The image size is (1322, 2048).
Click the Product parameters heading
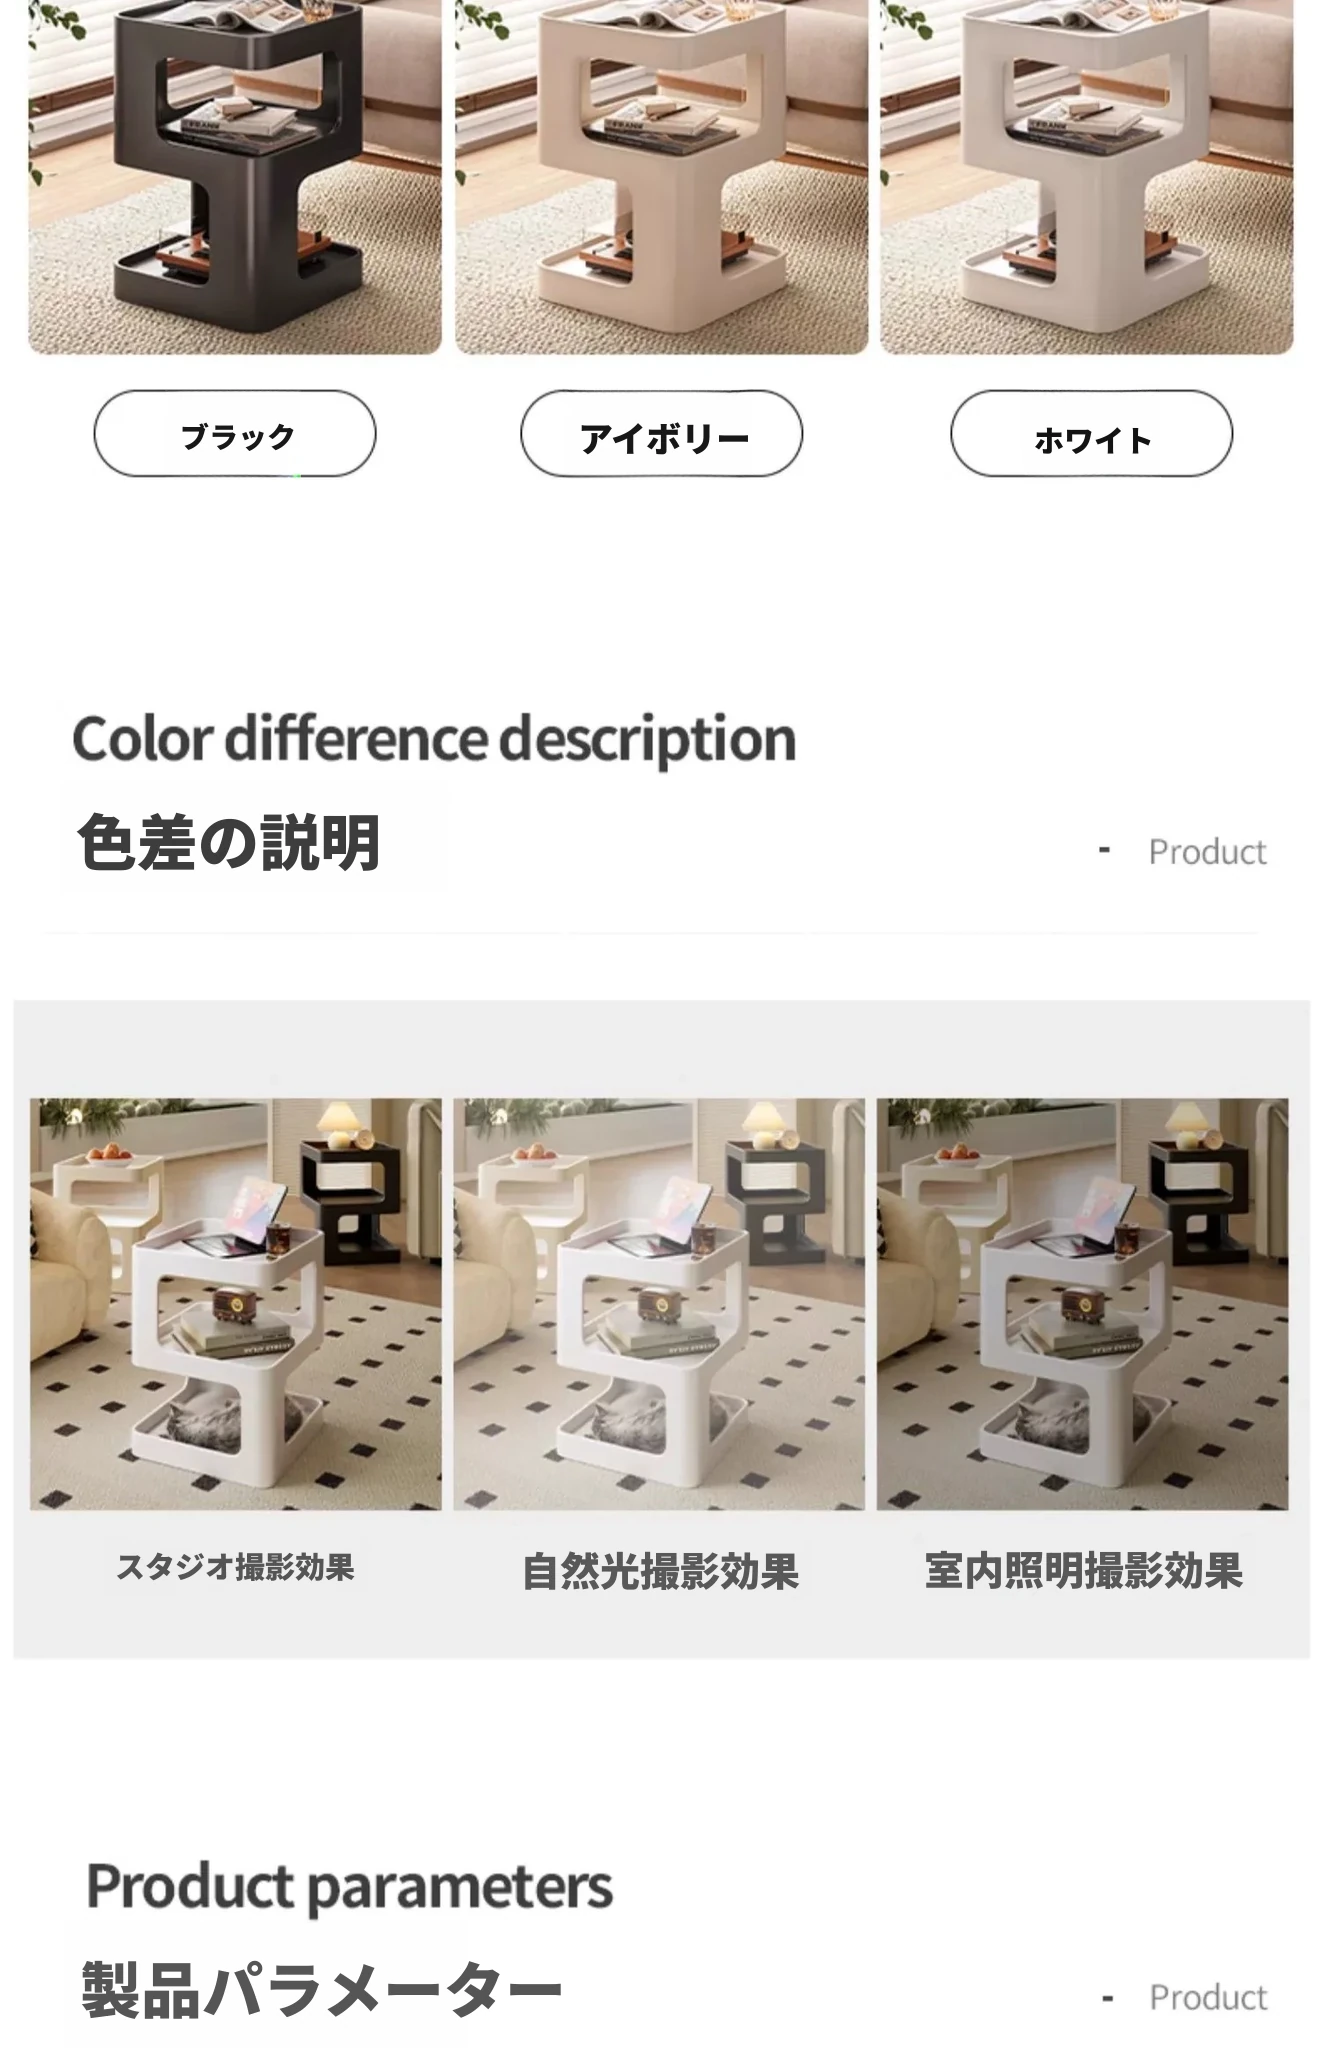[349, 1887]
